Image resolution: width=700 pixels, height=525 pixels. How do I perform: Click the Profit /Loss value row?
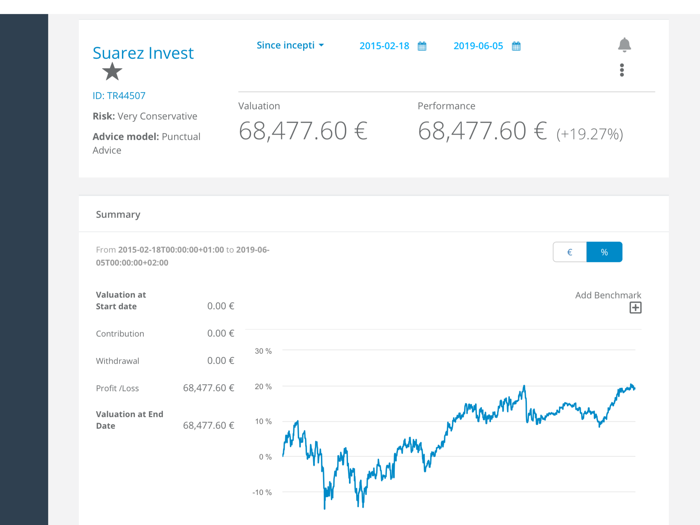click(208, 388)
